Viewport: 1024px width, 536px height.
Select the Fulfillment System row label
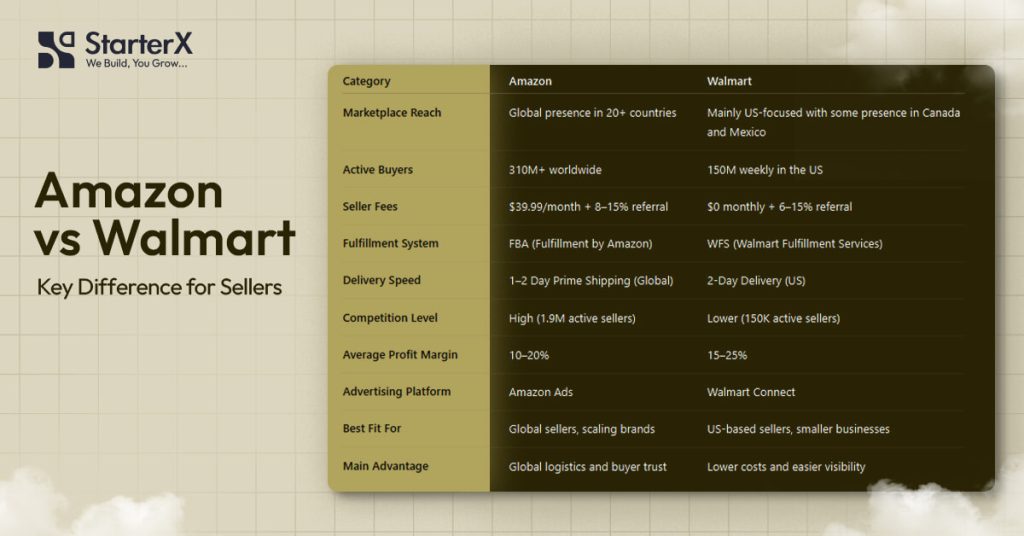point(390,244)
